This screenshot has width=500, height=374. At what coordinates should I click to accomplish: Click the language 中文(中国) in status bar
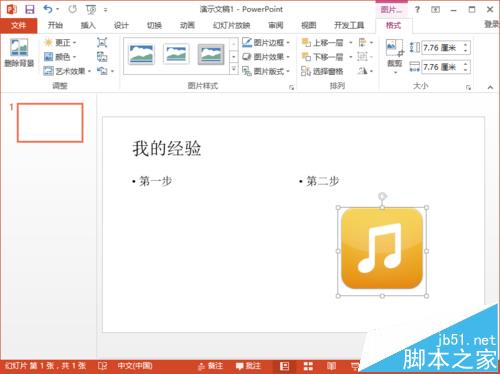(135, 366)
